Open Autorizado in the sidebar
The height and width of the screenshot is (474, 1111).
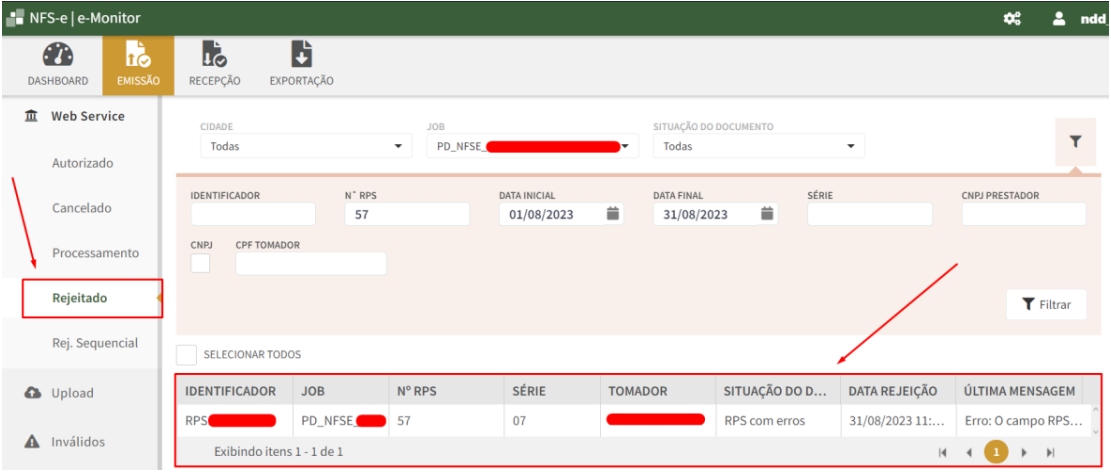pos(82,163)
